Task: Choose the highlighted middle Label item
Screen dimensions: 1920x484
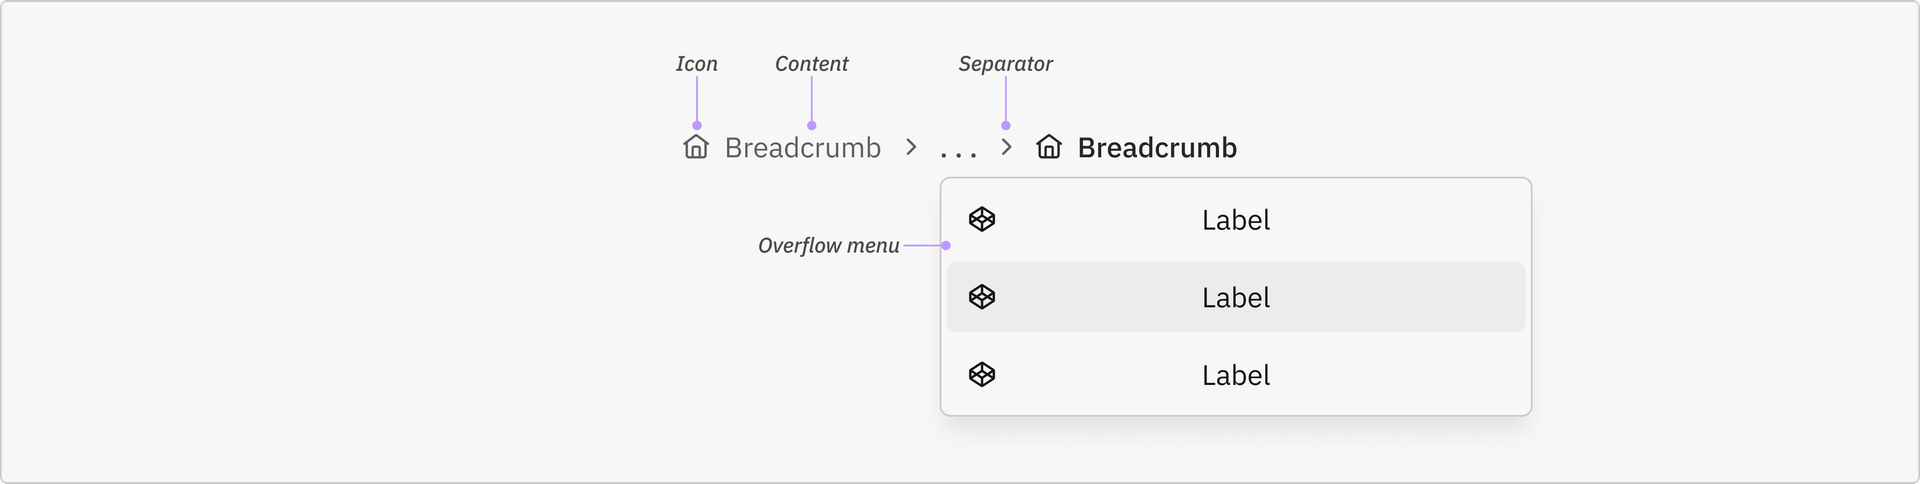Action: pyautogui.click(x=1236, y=297)
